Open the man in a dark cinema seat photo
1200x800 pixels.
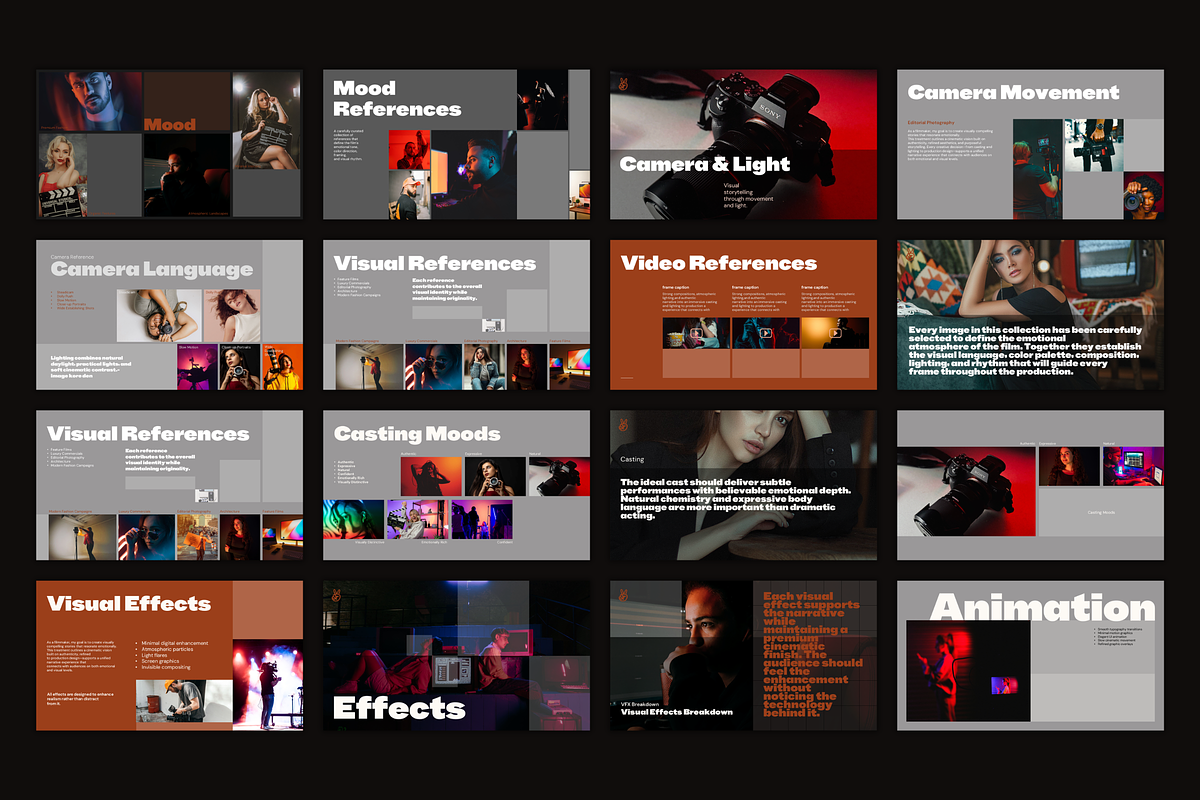tap(186, 175)
